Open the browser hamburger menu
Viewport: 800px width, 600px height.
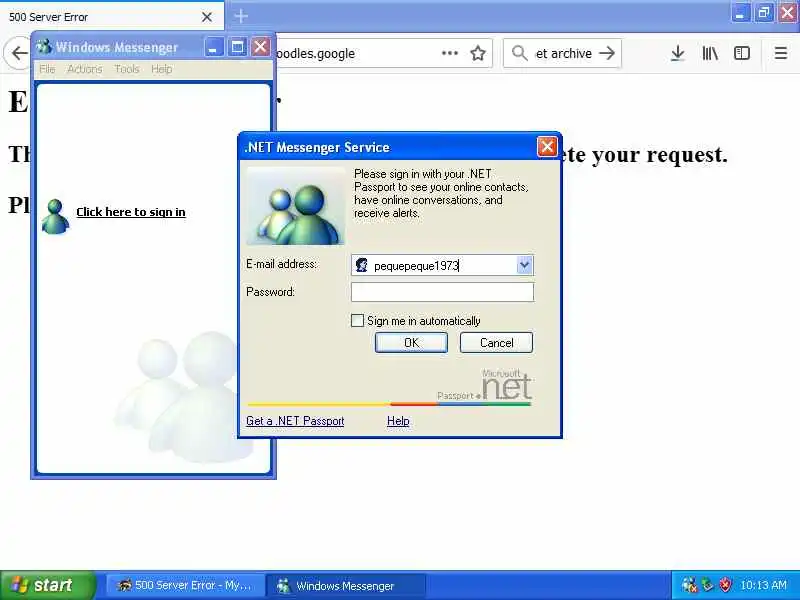coord(781,53)
